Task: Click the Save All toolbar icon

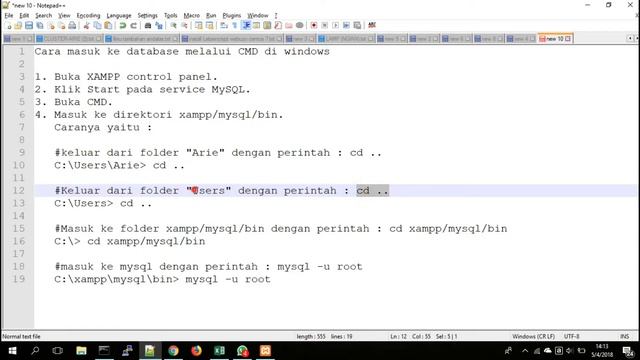Action: [x=40, y=26]
